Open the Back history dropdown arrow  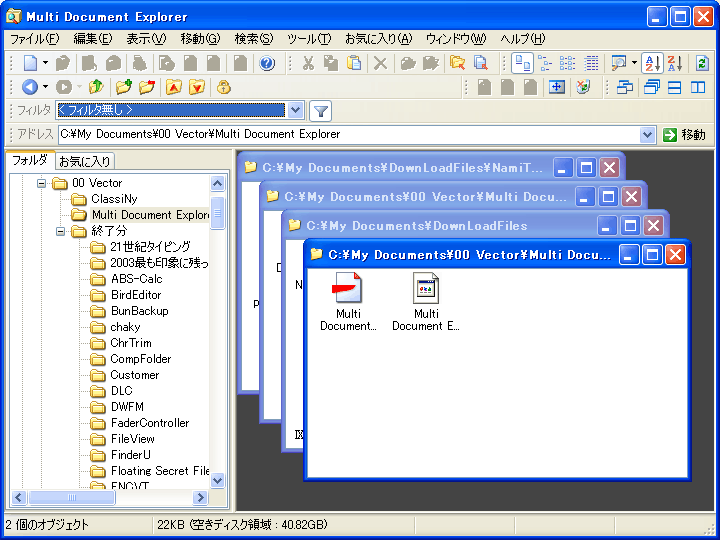pyautogui.click(x=45, y=87)
